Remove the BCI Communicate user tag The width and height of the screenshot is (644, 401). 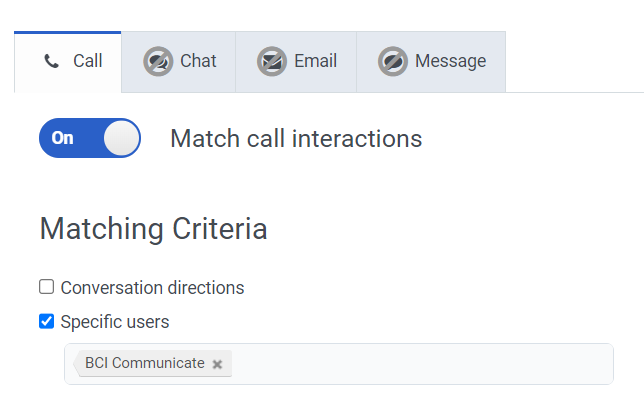(x=217, y=364)
